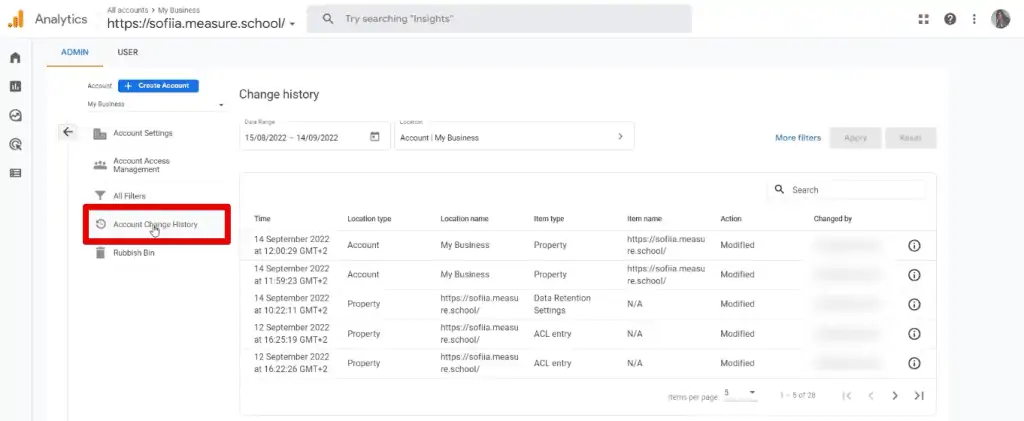
Task: Click the Location type column header
Action: tap(369, 219)
